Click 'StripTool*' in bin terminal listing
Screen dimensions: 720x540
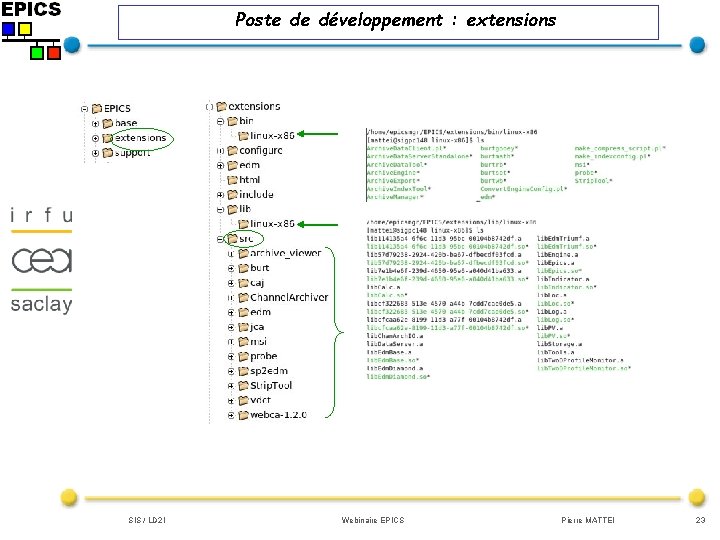coord(593,181)
